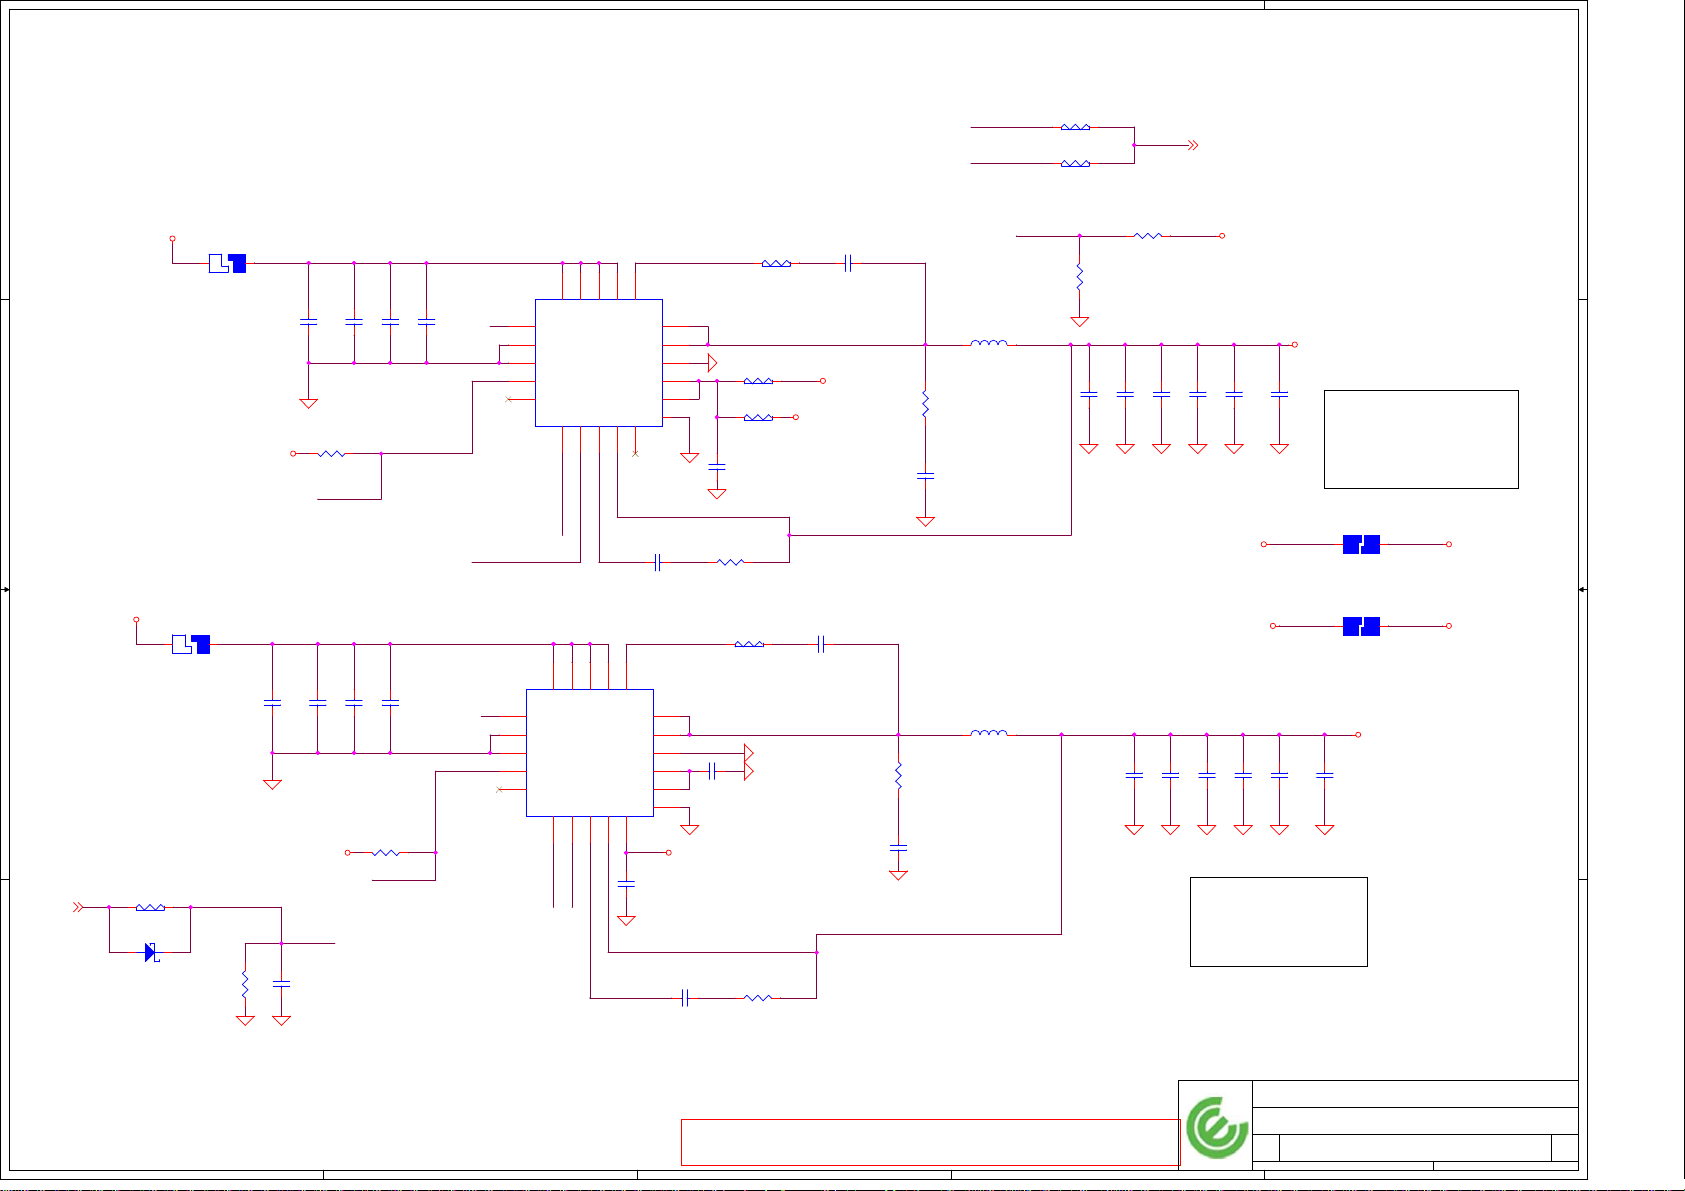Select the lower blue jumper between two red terminals

point(1361,626)
